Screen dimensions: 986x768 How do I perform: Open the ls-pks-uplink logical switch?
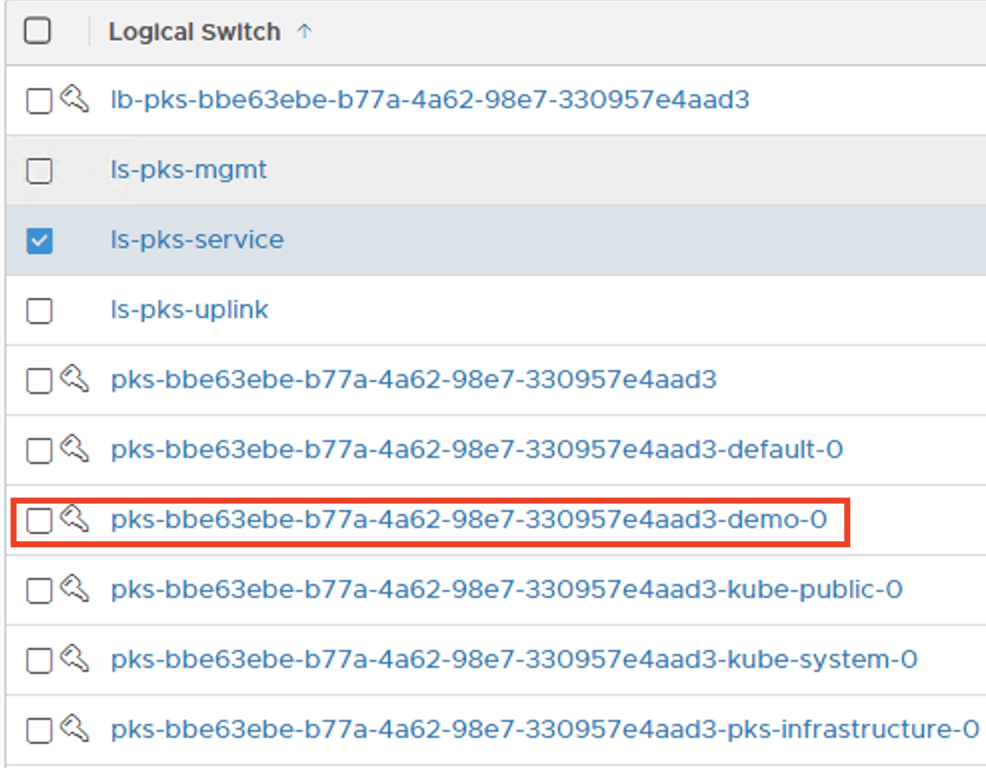click(190, 310)
